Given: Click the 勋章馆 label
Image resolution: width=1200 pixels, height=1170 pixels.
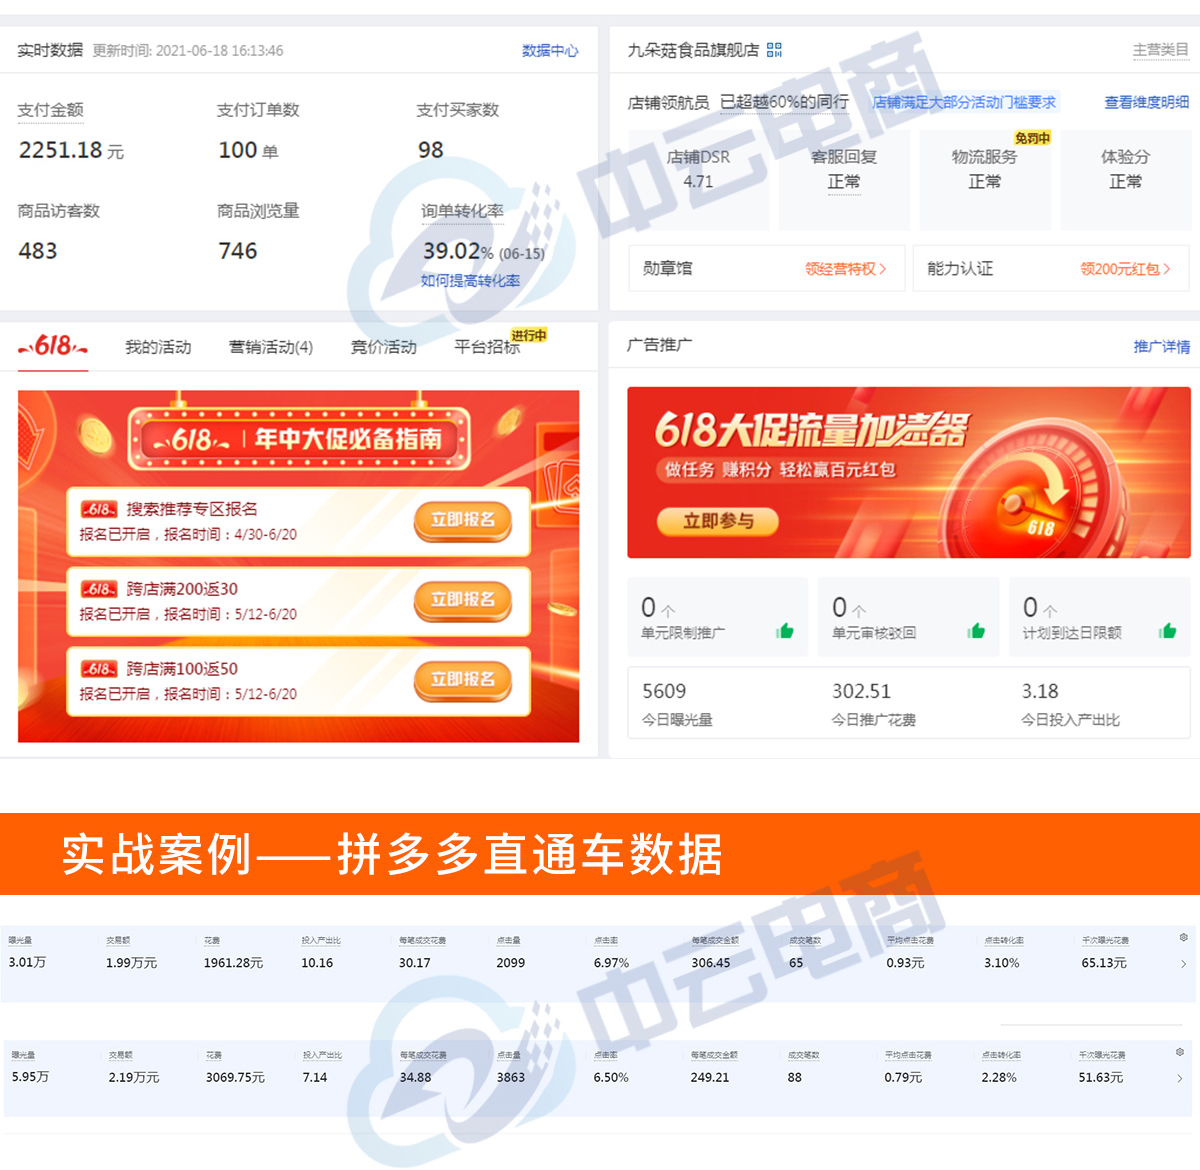Looking at the screenshot, I should 667,268.
